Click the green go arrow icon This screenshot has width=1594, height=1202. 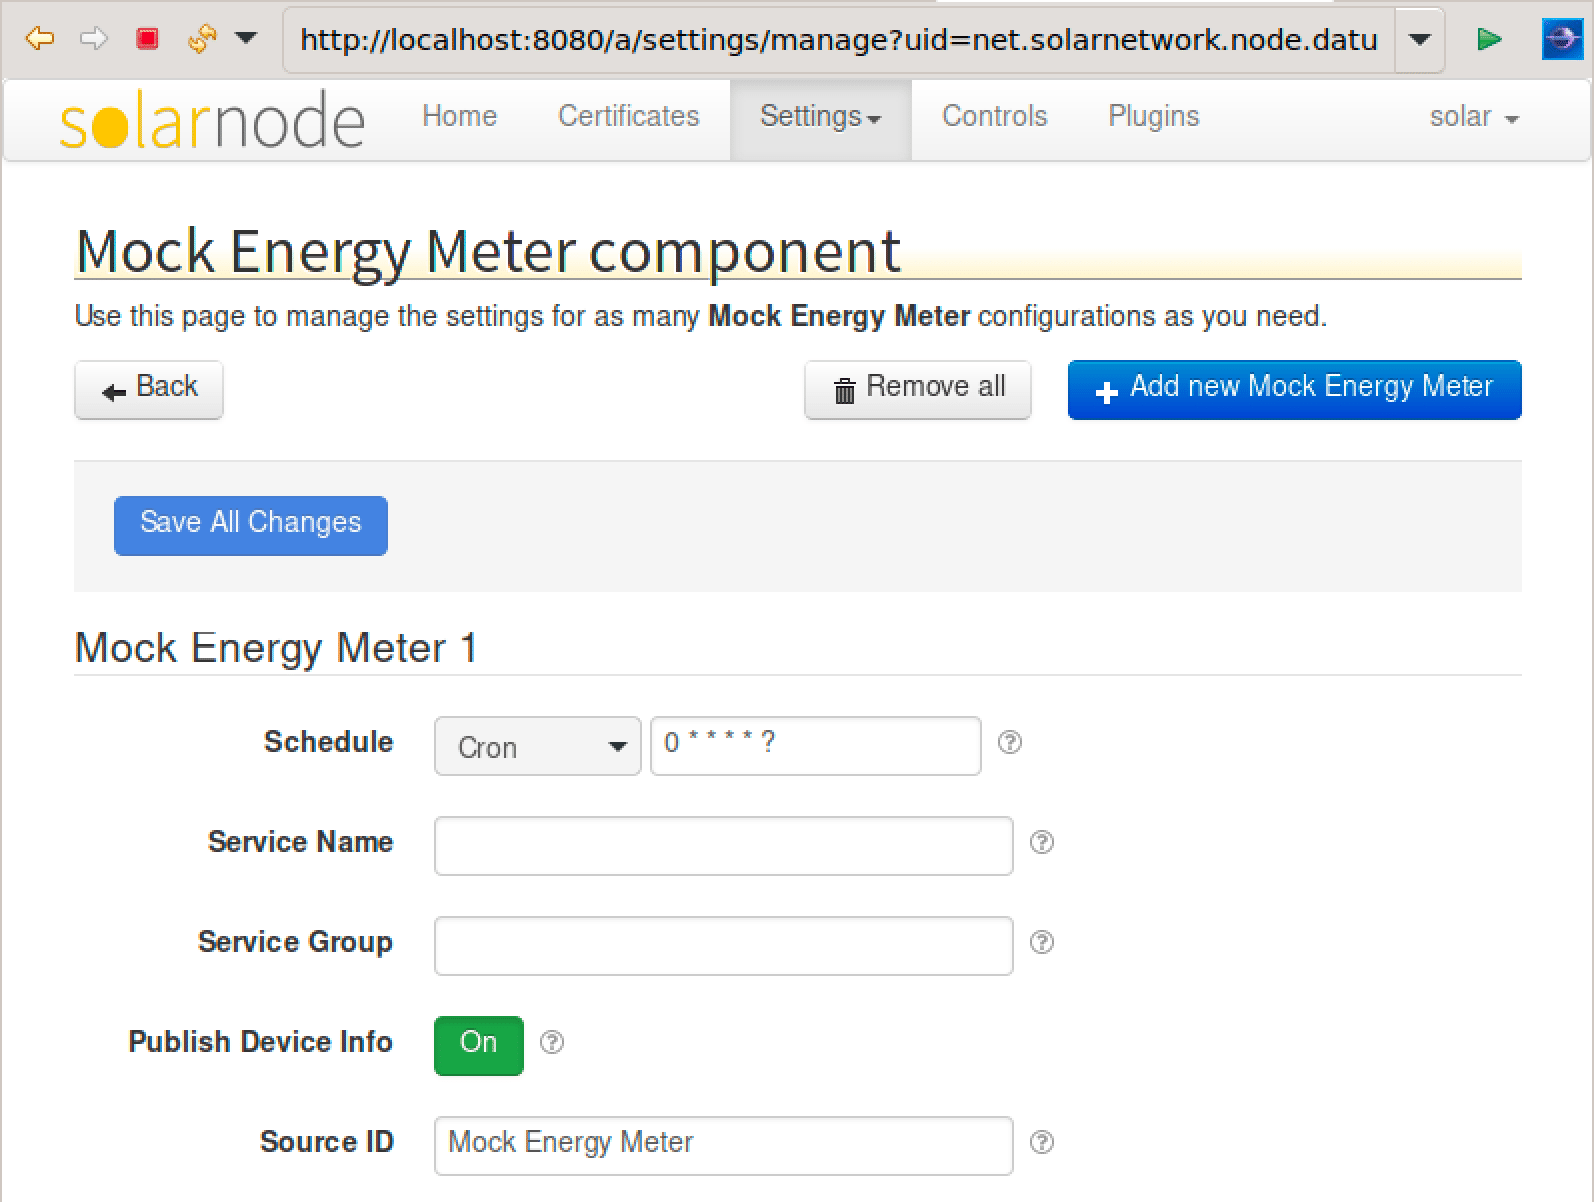(1489, 40)
